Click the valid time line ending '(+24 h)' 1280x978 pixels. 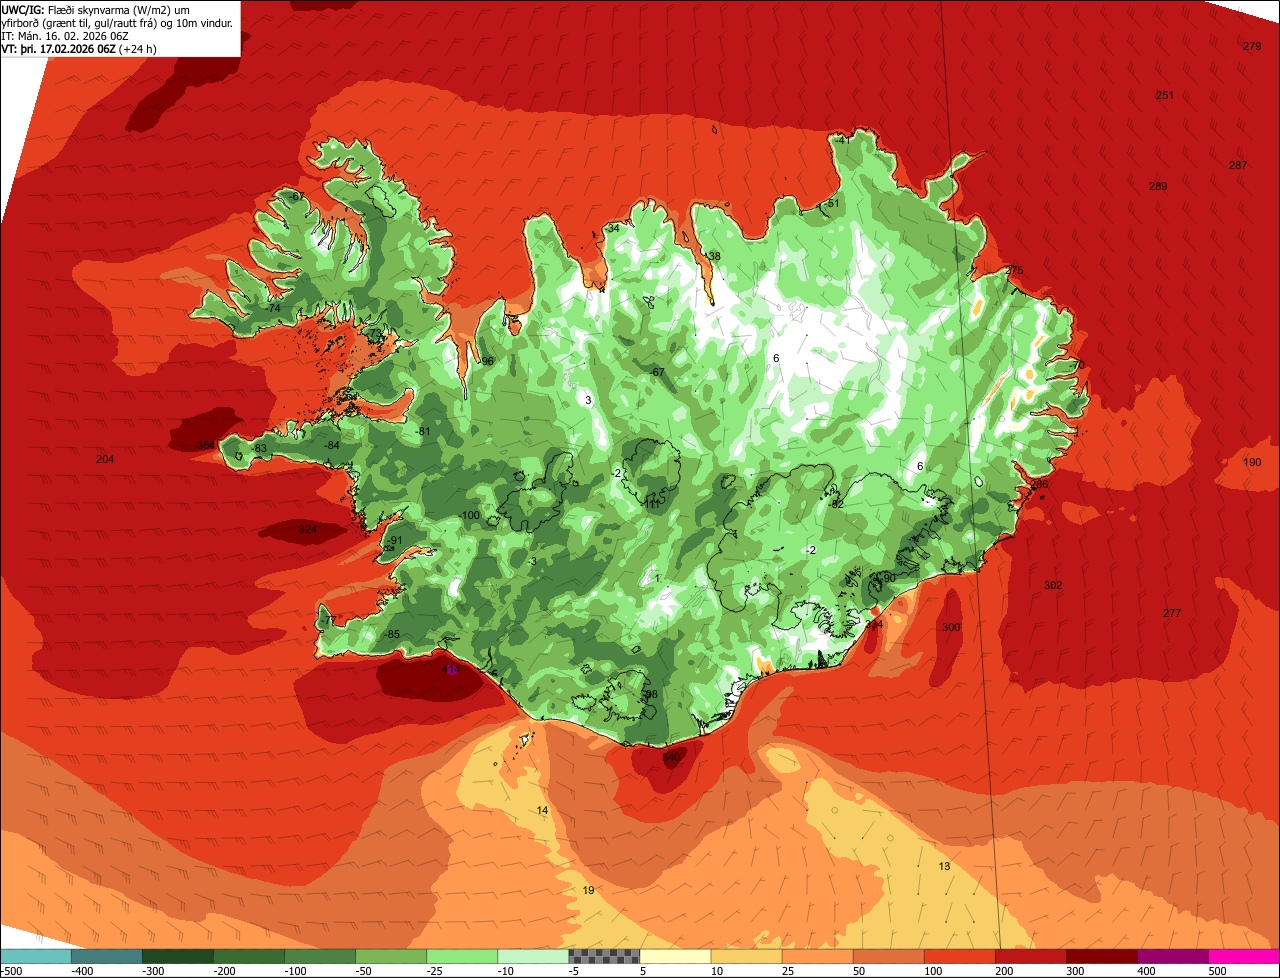(79, 48)
